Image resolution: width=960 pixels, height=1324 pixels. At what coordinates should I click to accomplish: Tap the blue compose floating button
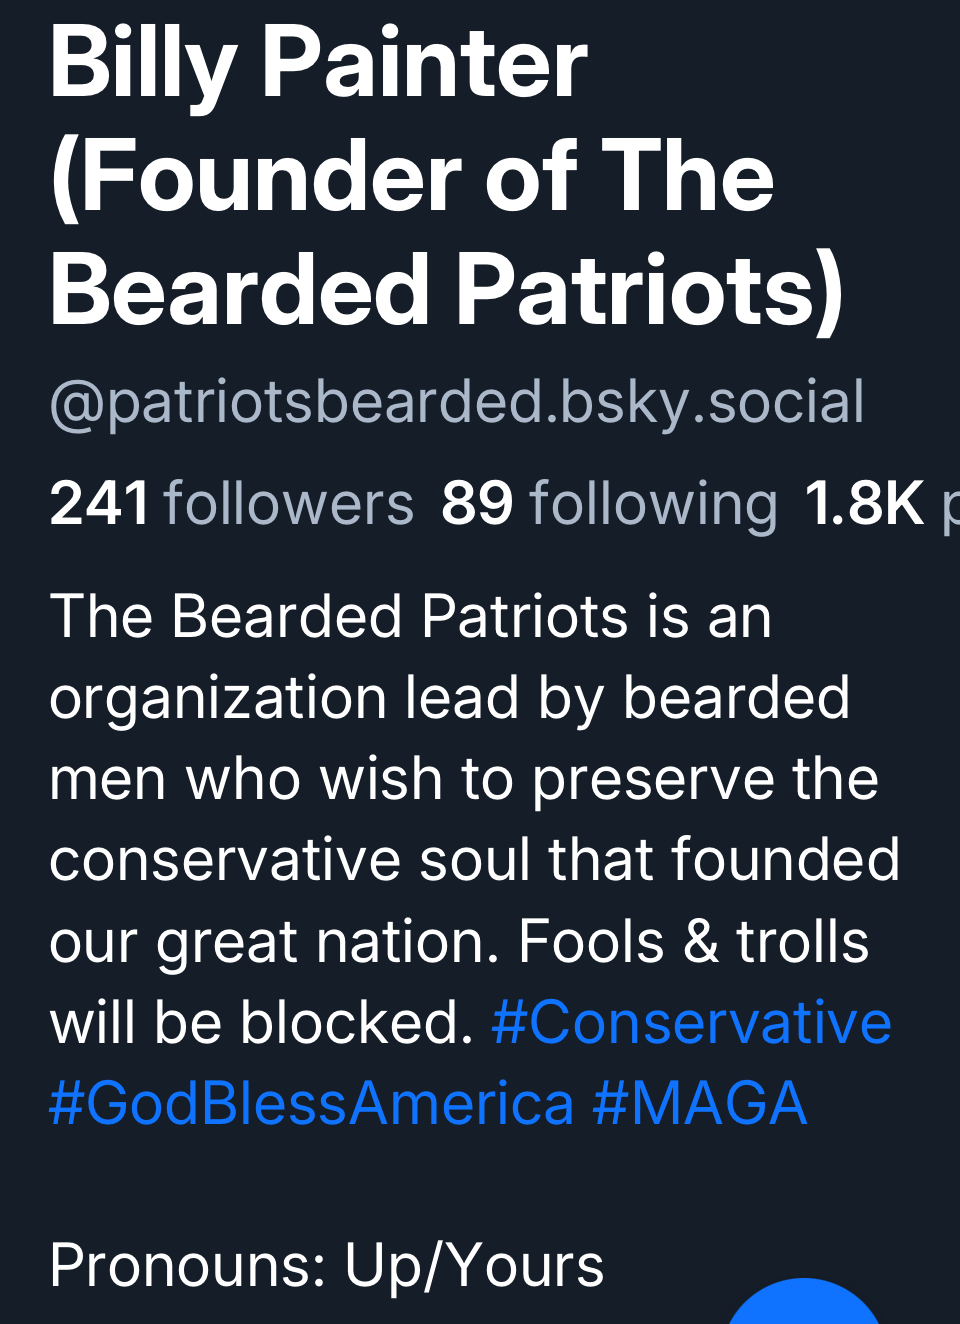[803, 1304]
